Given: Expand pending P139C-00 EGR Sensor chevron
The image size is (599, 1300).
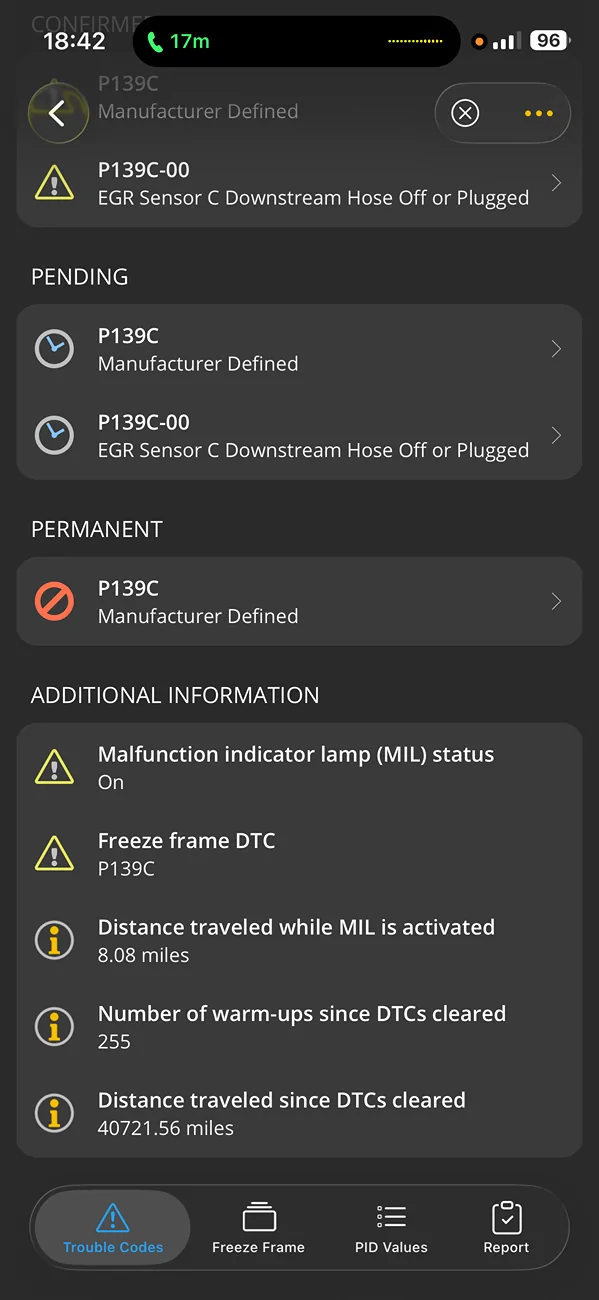Looking at the screenshot, I should point(557,435).
